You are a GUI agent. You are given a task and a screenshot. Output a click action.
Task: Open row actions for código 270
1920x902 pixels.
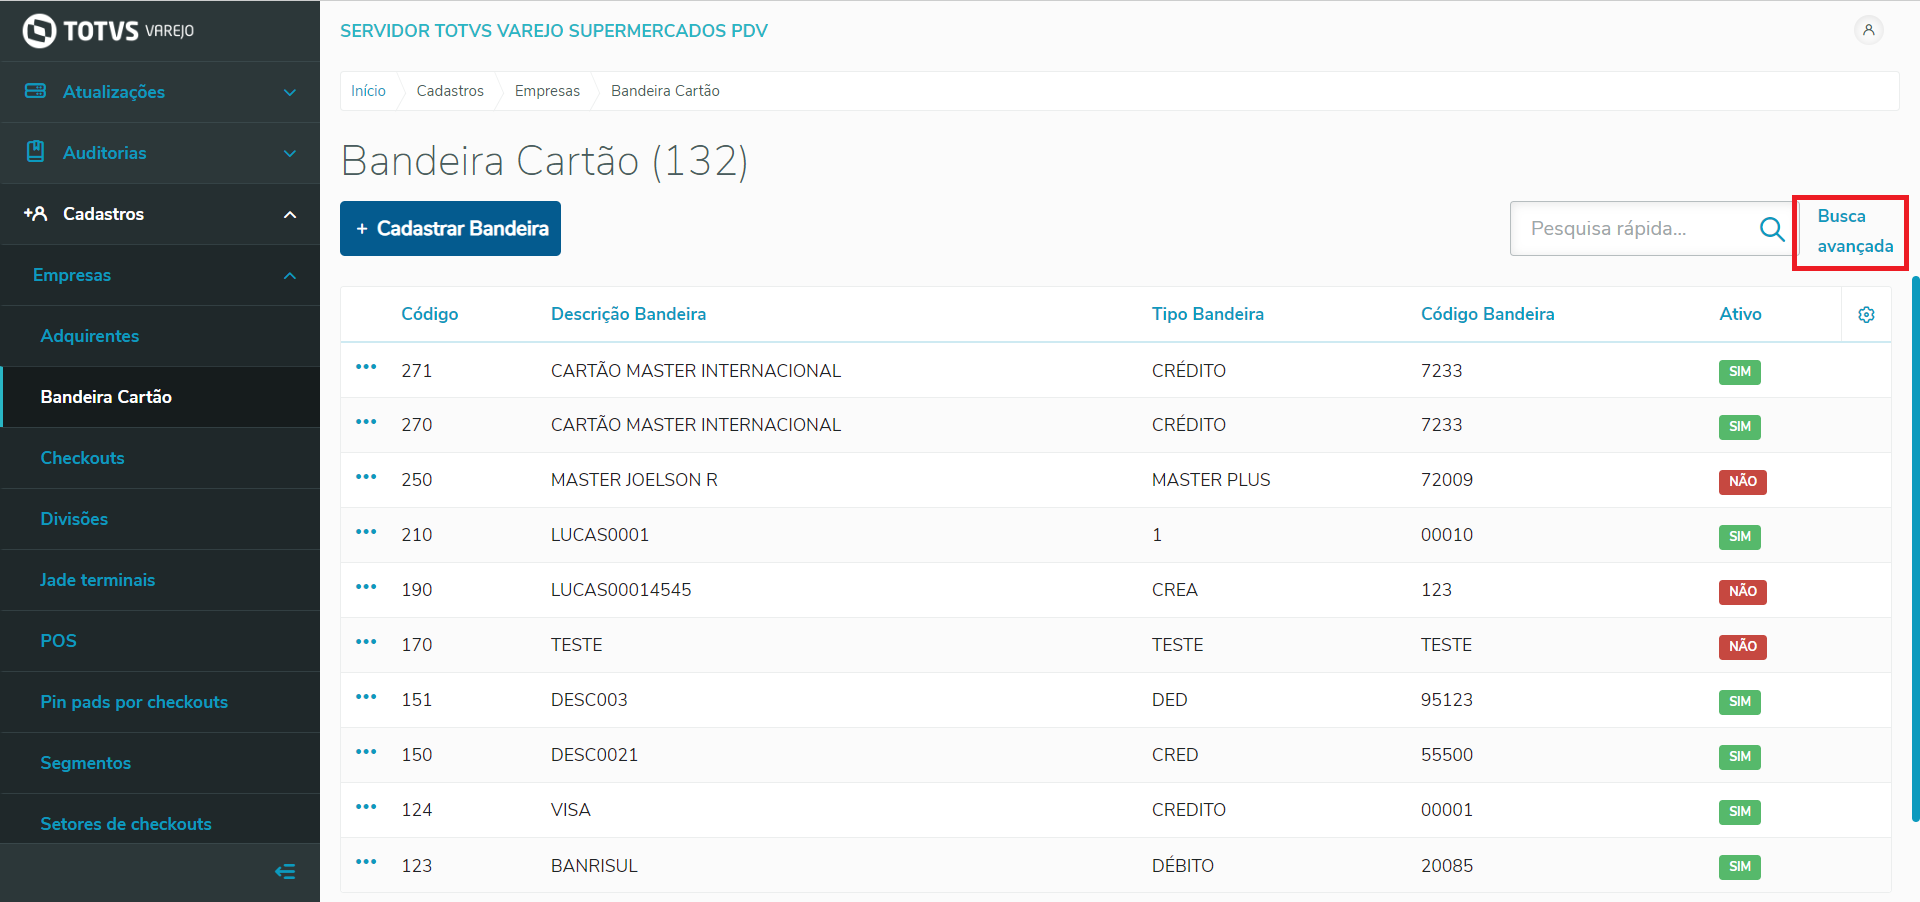click(366, 422)
